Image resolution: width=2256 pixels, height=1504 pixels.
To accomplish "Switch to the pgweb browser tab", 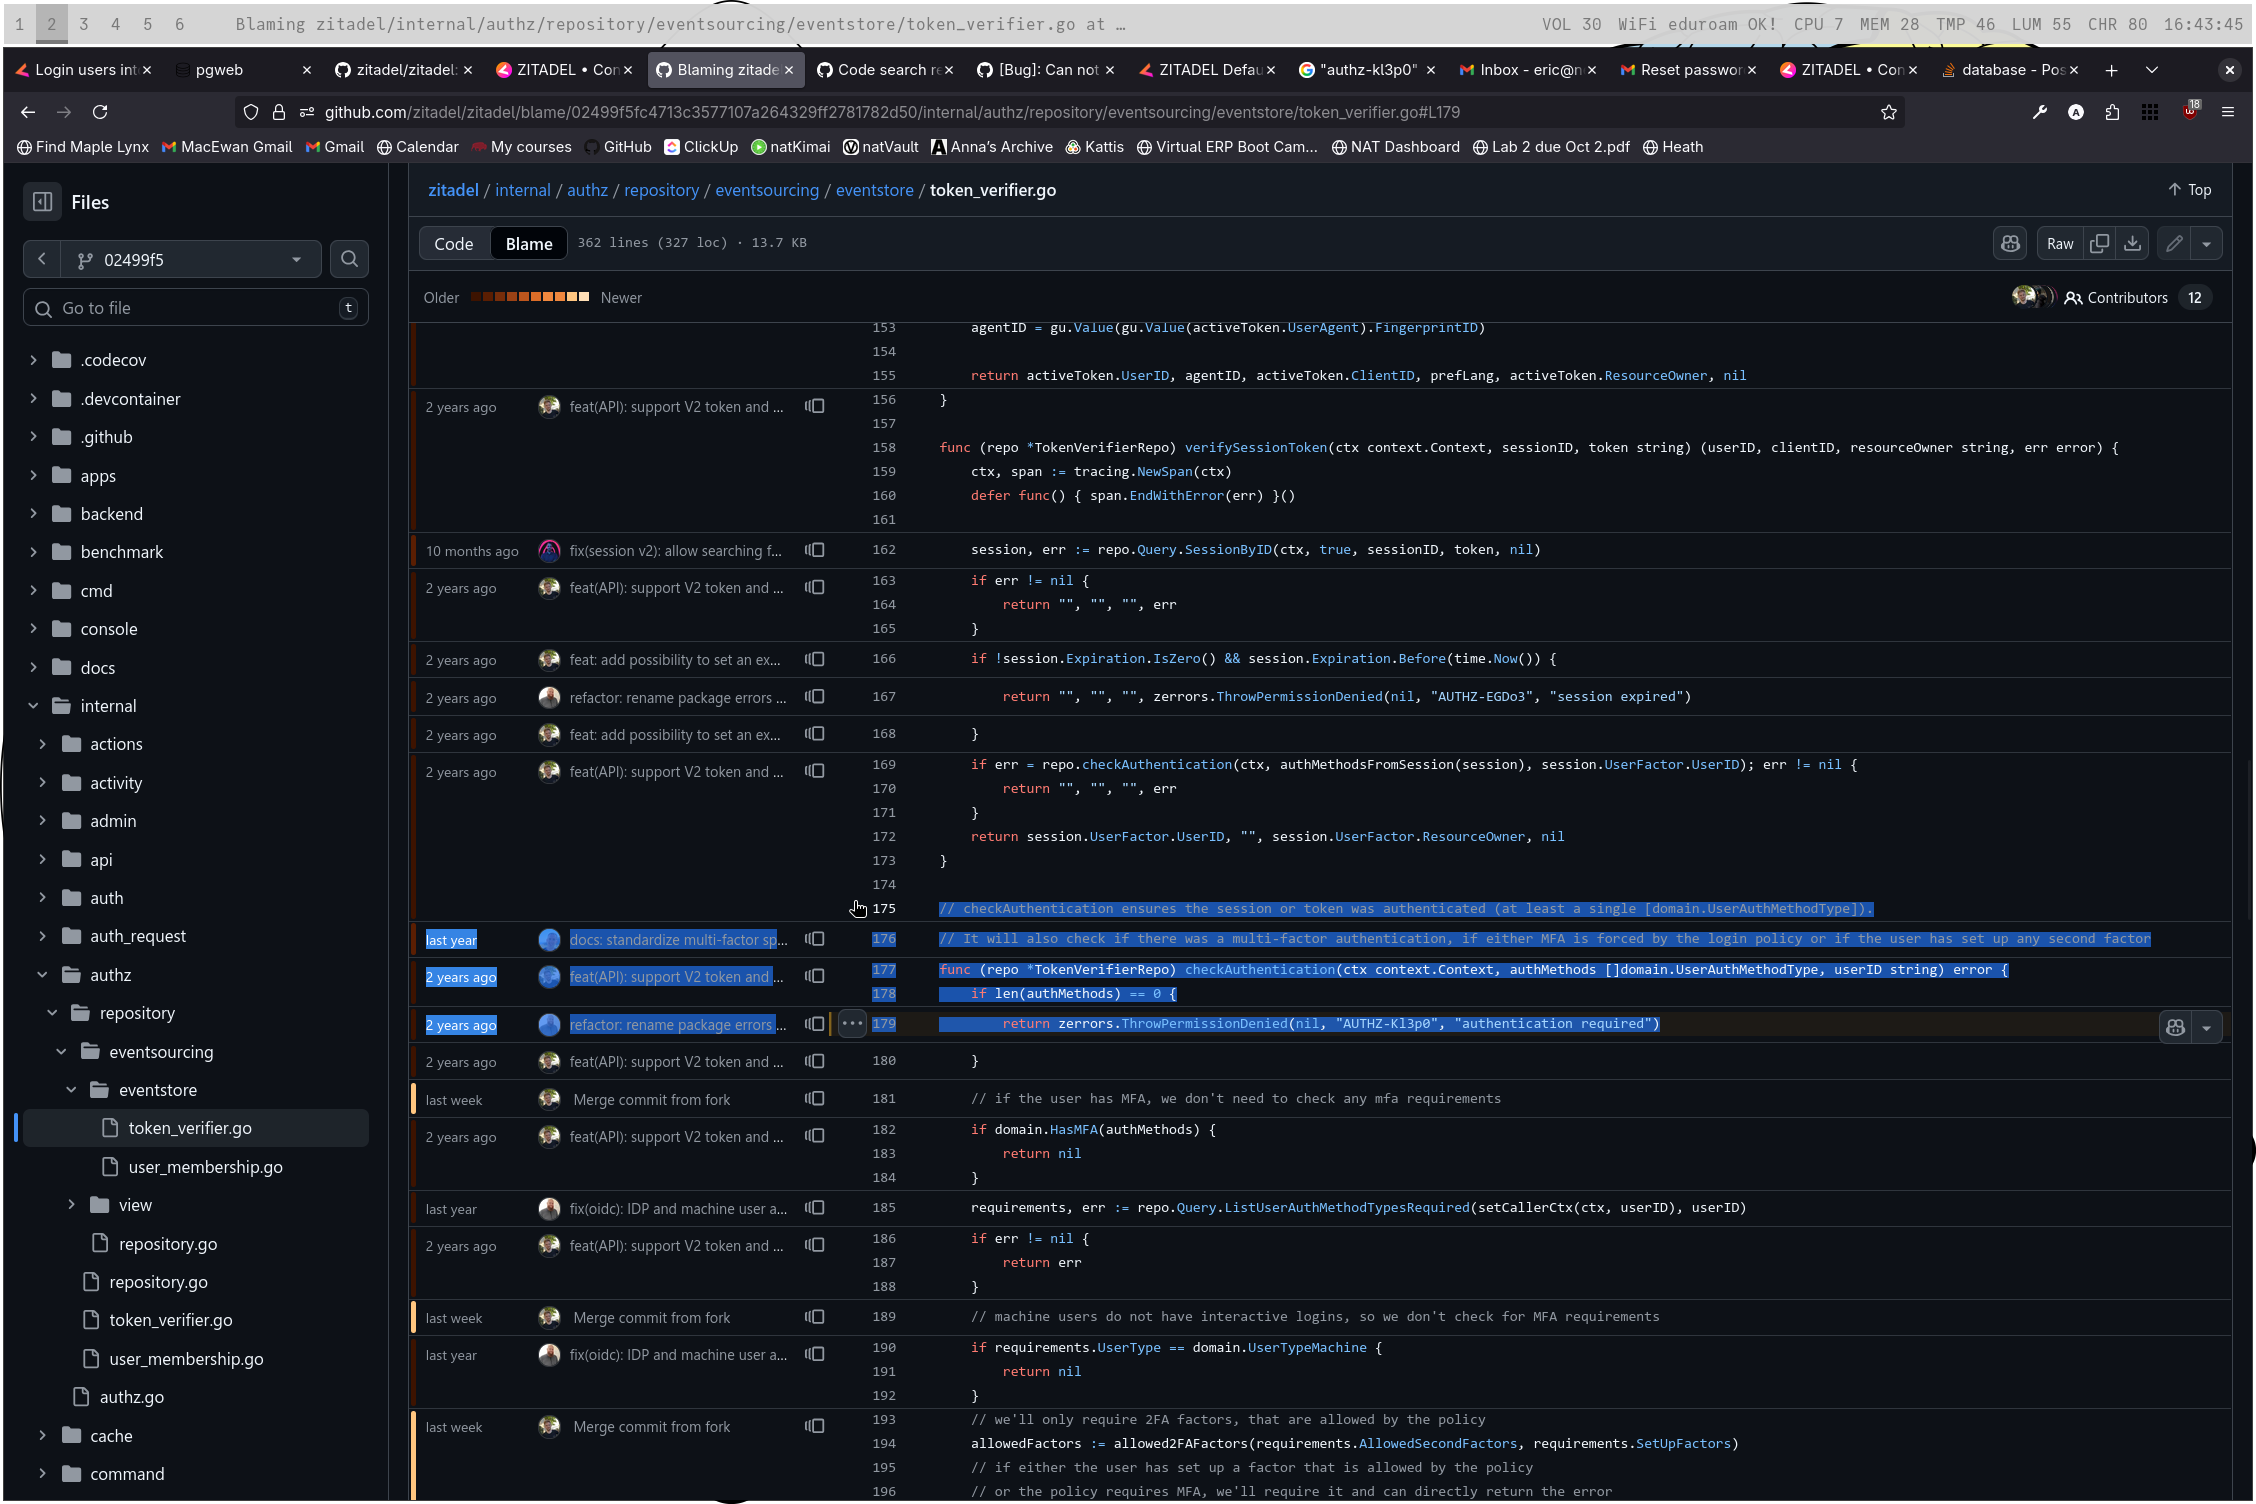I will (x=220, y=69).
